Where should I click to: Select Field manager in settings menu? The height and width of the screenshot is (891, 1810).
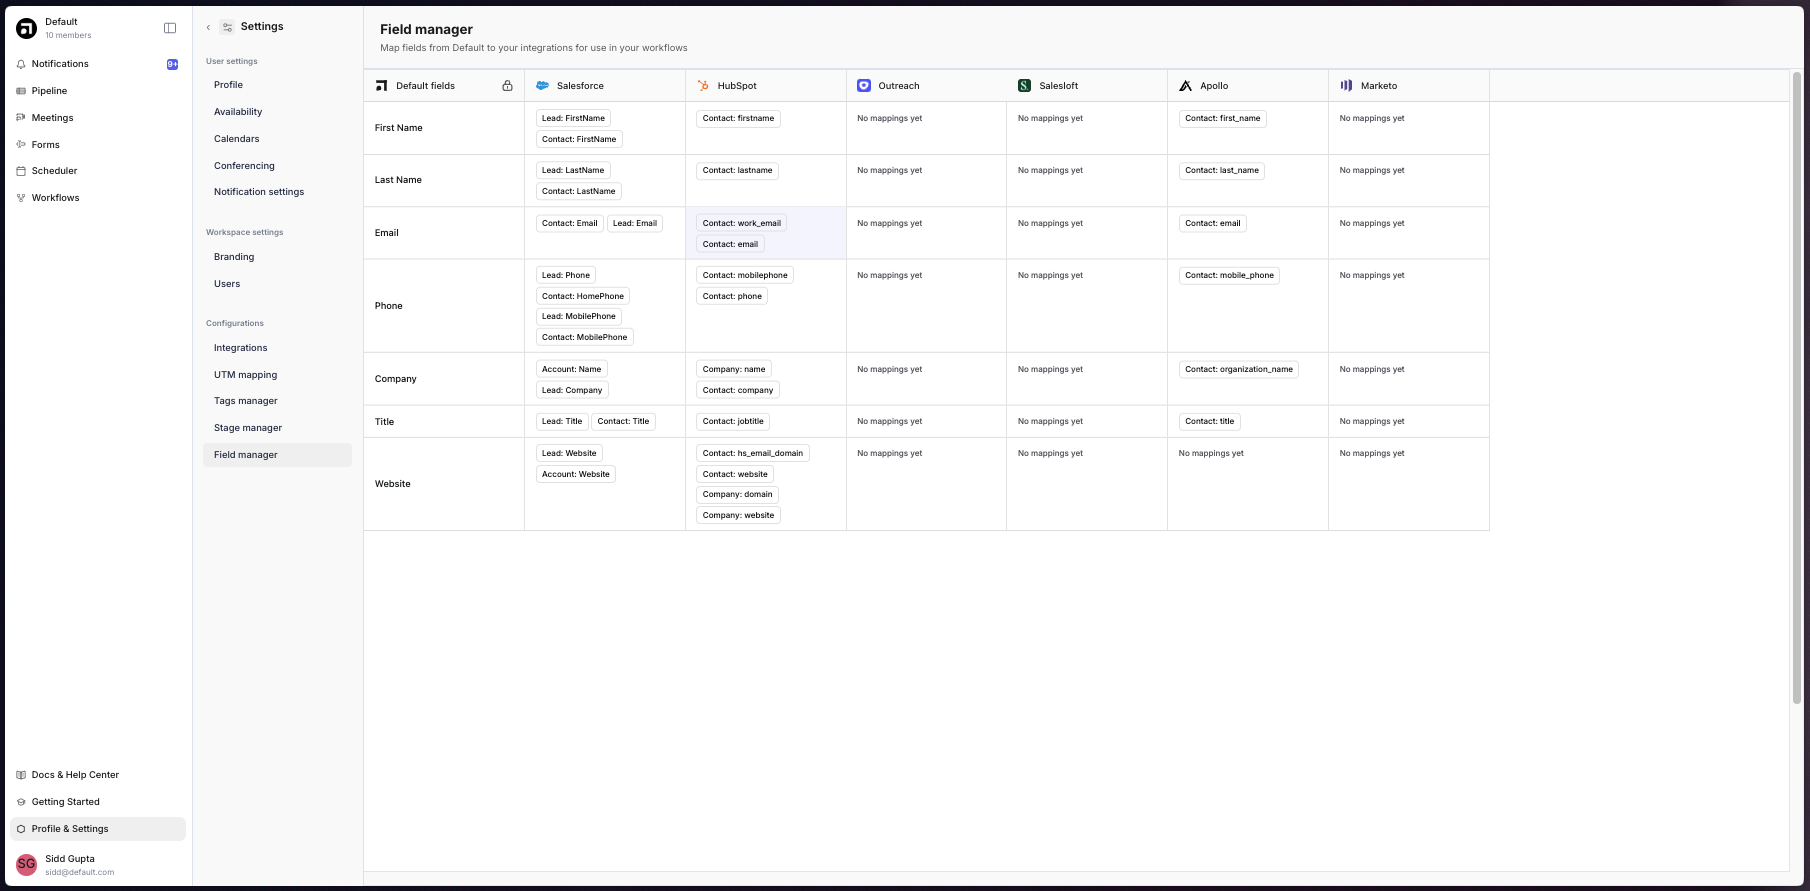[x=277, y=455]
